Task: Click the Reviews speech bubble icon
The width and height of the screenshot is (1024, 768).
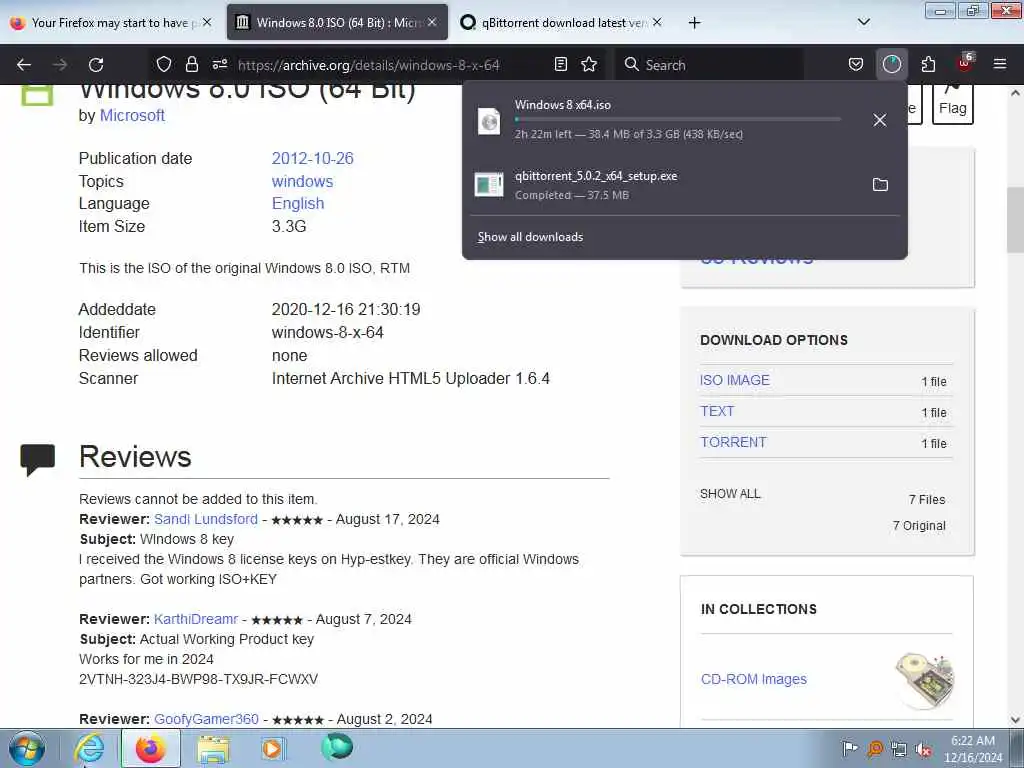Action: point(37,460)
